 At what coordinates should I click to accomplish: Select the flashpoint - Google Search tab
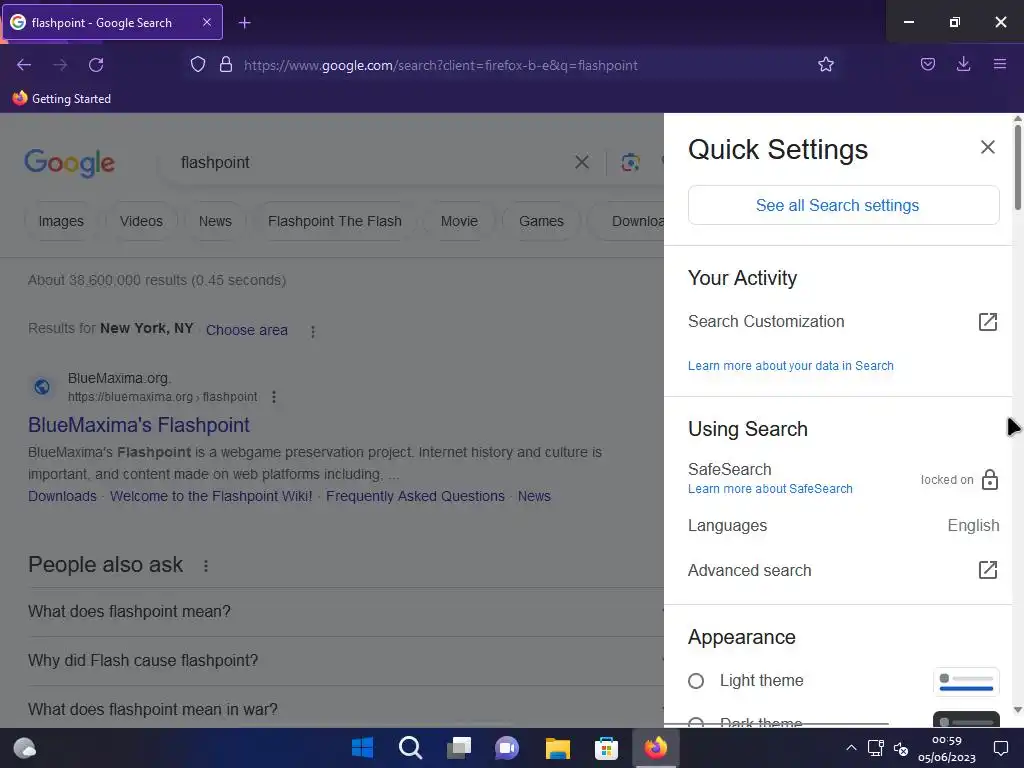tap(113, 22)
